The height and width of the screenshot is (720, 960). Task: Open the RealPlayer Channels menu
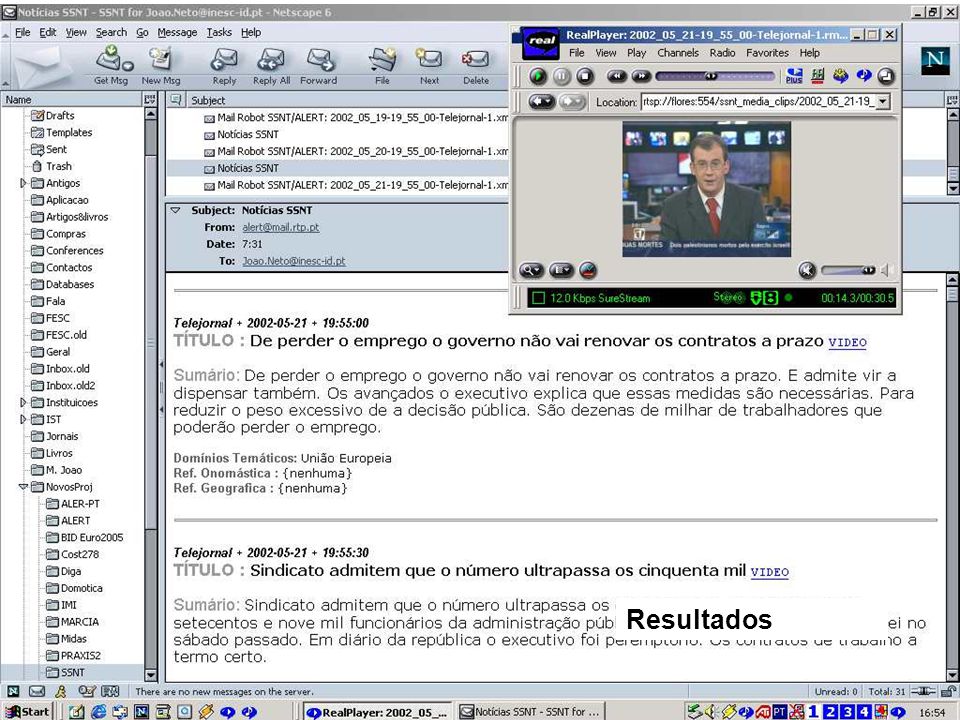[678, 53]
